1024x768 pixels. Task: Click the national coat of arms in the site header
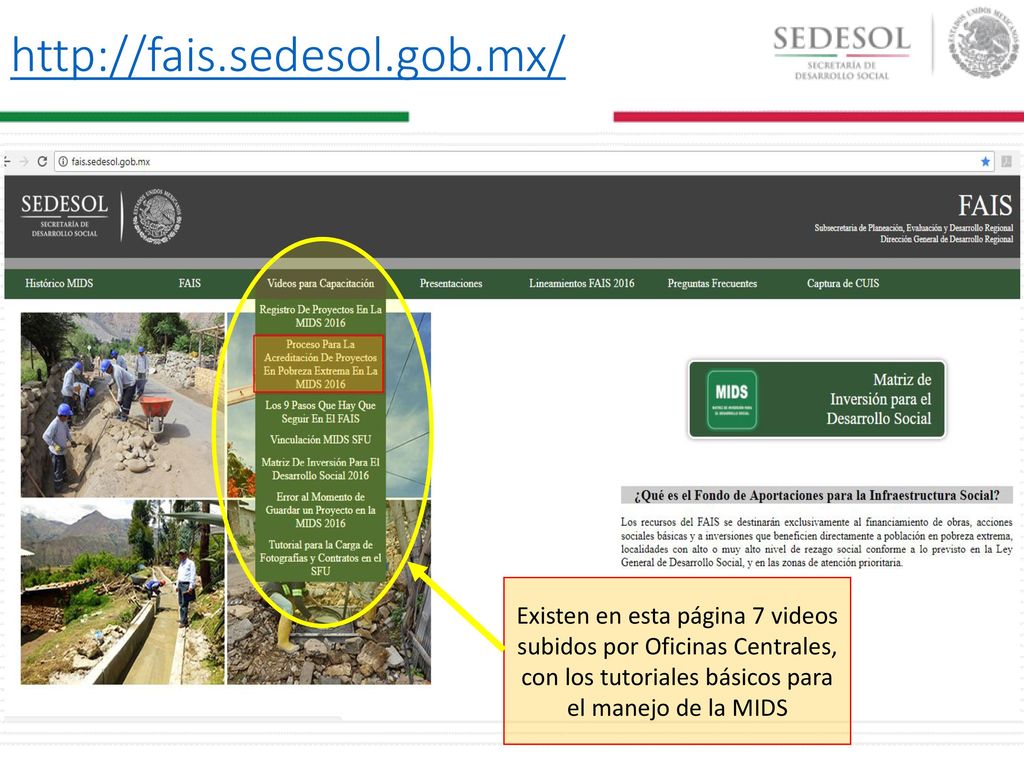pos(157,216)
